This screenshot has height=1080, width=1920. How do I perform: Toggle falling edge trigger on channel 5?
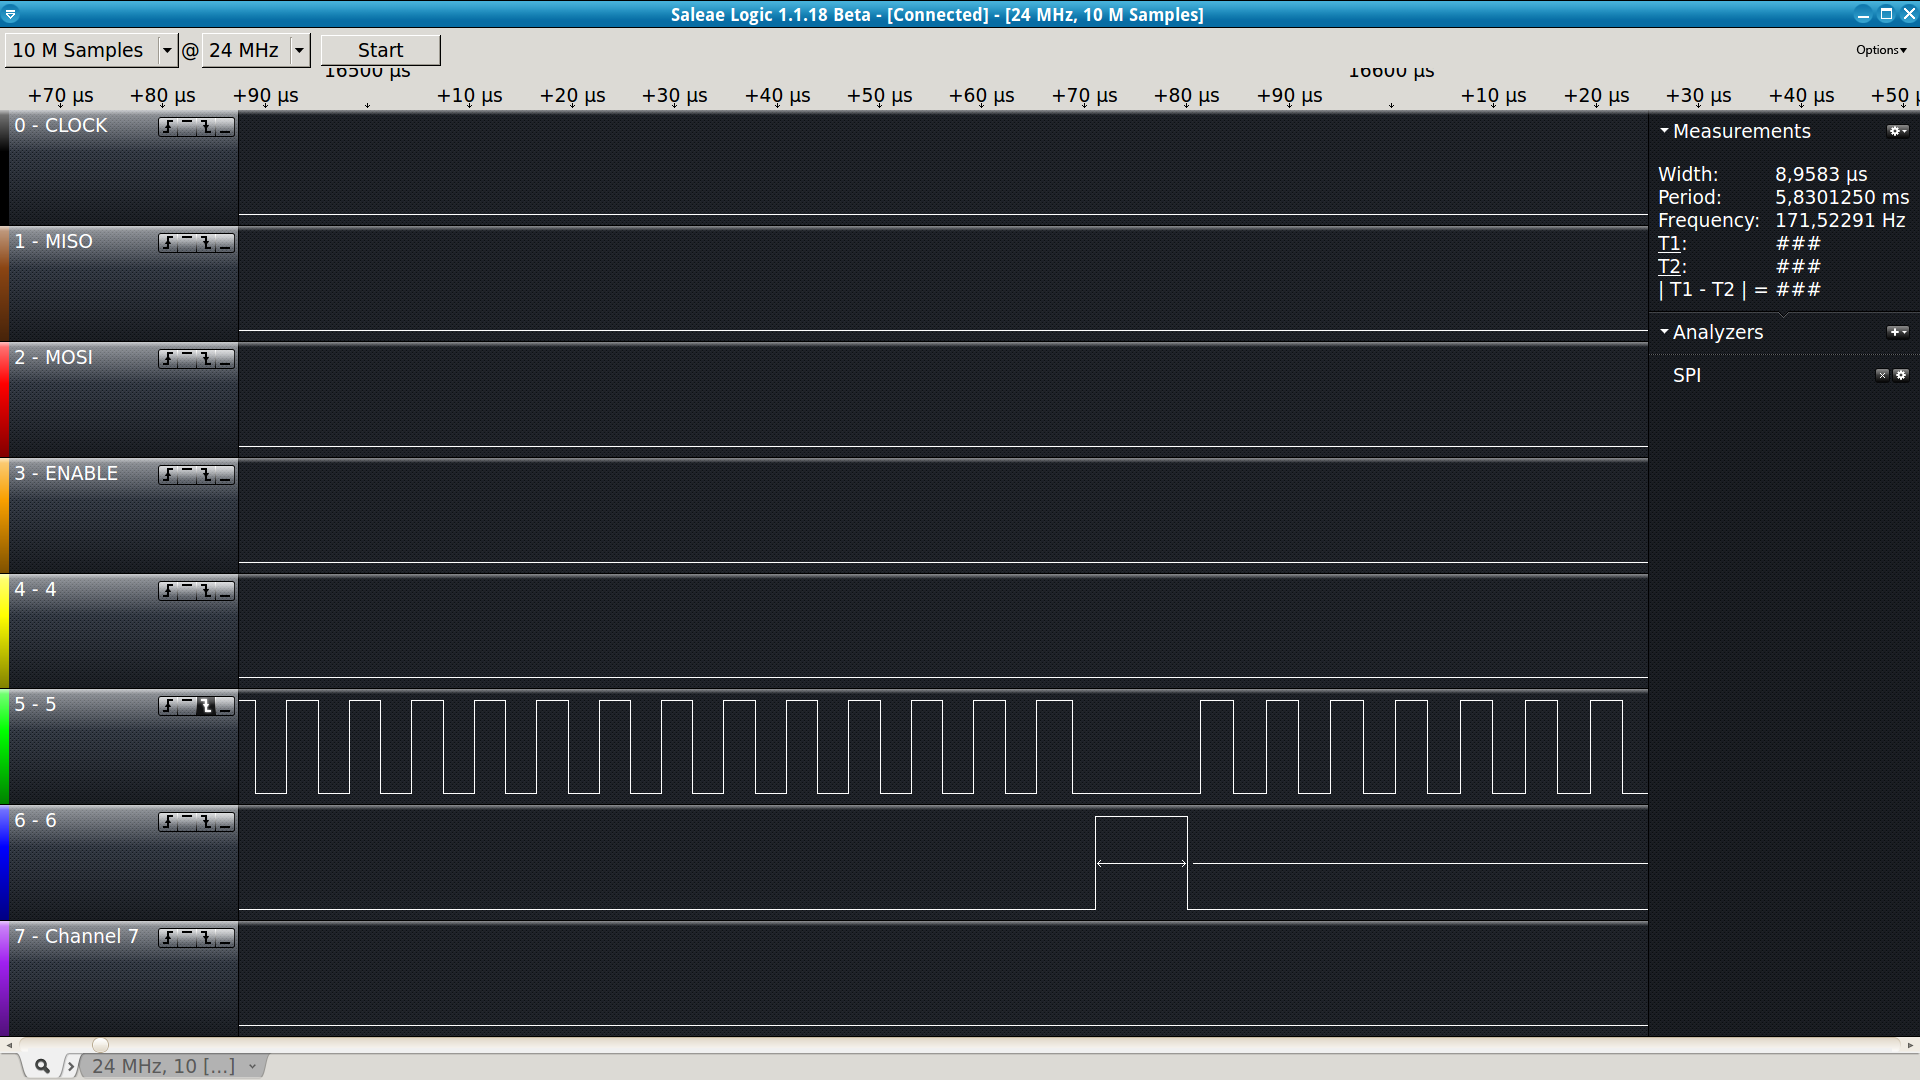tap(206, 706)
